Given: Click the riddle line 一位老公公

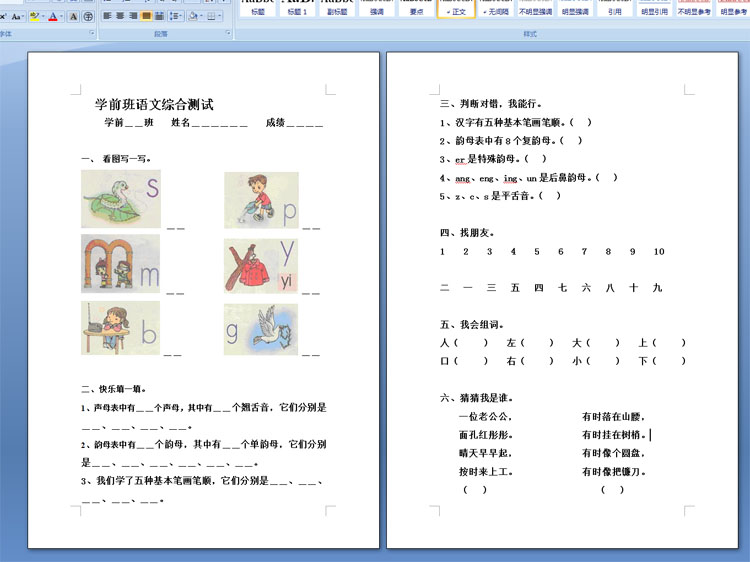Looking at the screenshot, I should click(485, 417).
